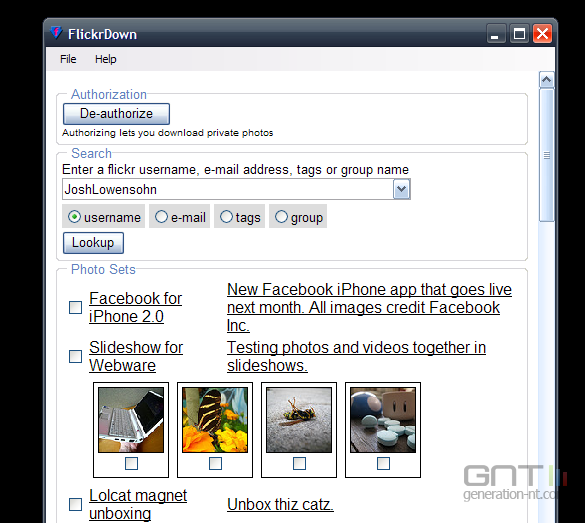The width and height of the screenshot is (585, 523).
Task: Open the File menu
Action: click(68, 59)
